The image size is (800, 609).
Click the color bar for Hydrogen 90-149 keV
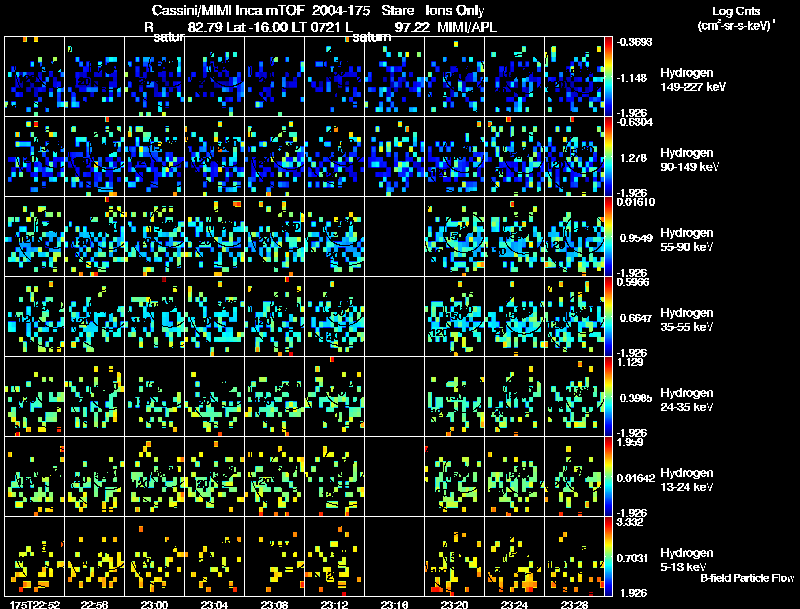[608, 156]
